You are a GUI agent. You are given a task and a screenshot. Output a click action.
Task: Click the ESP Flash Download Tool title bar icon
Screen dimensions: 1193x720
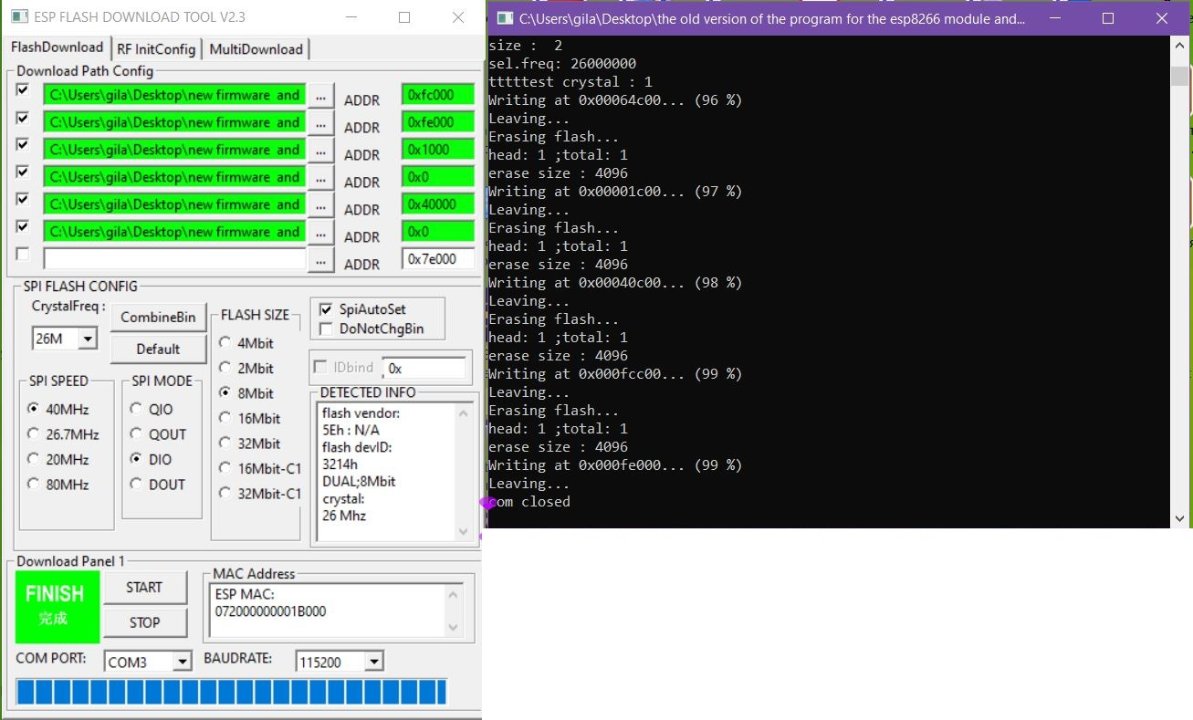tap(20, 17)
